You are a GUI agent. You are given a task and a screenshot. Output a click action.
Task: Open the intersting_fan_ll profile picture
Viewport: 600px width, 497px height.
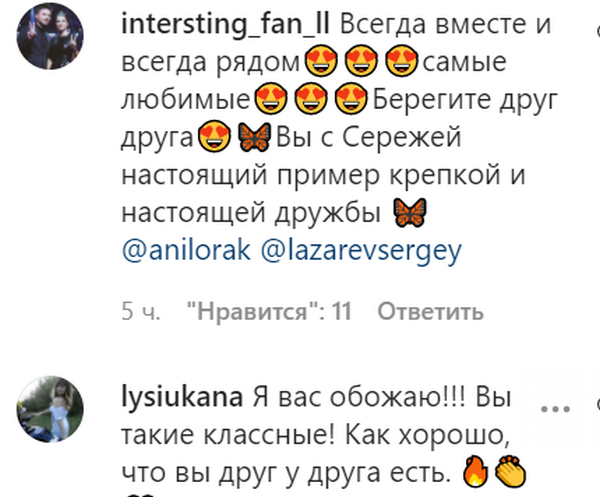(x=50, y=36)
